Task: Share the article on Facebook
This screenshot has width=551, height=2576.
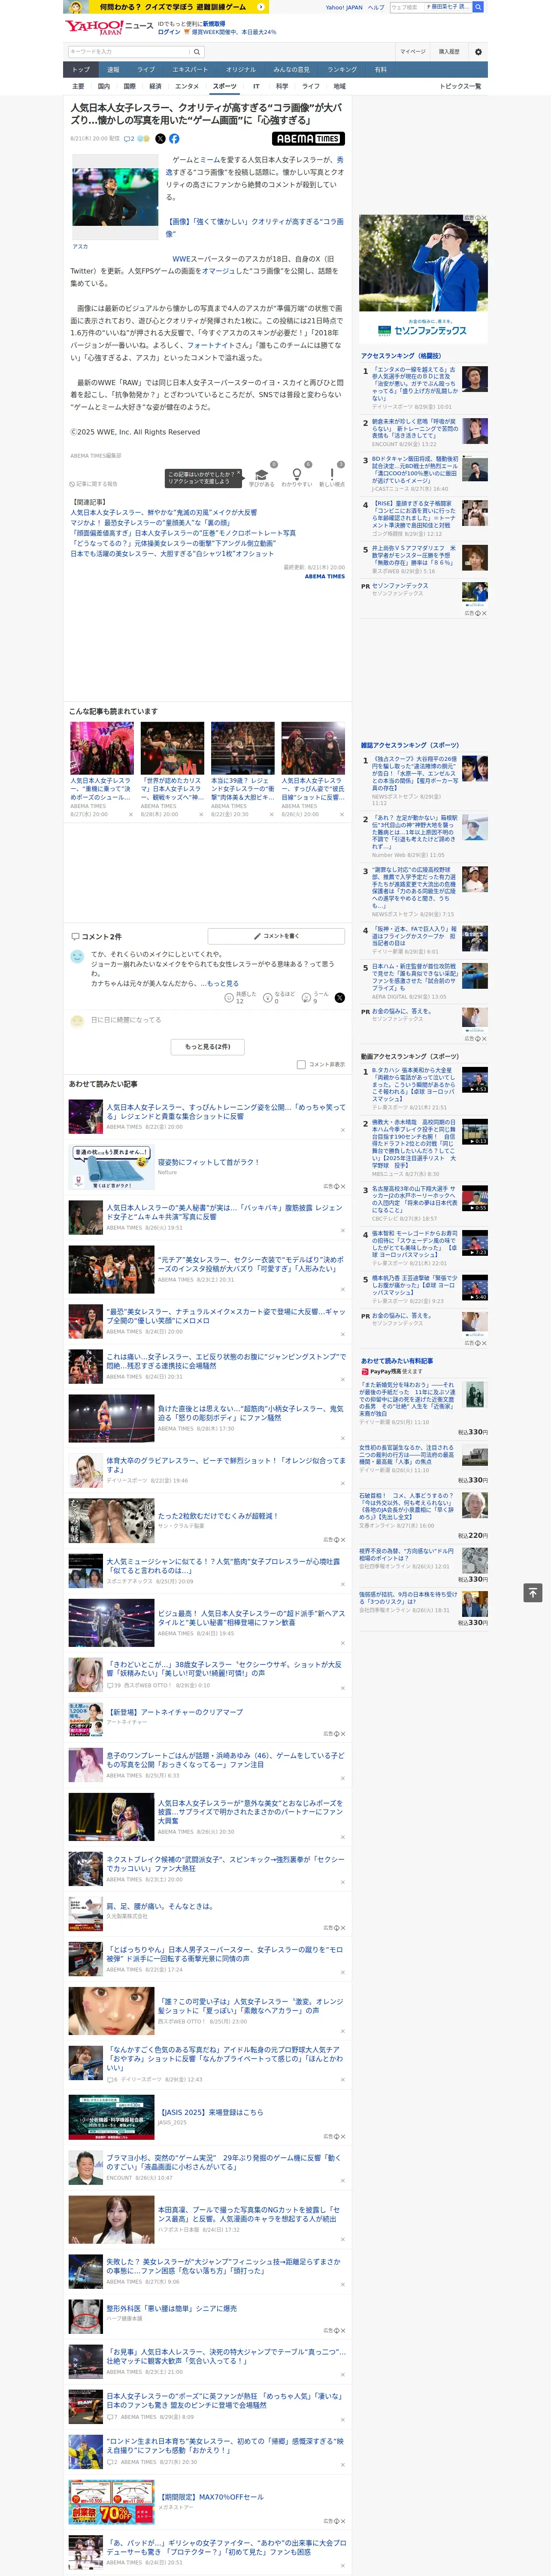Action: (x=174, y=139)
